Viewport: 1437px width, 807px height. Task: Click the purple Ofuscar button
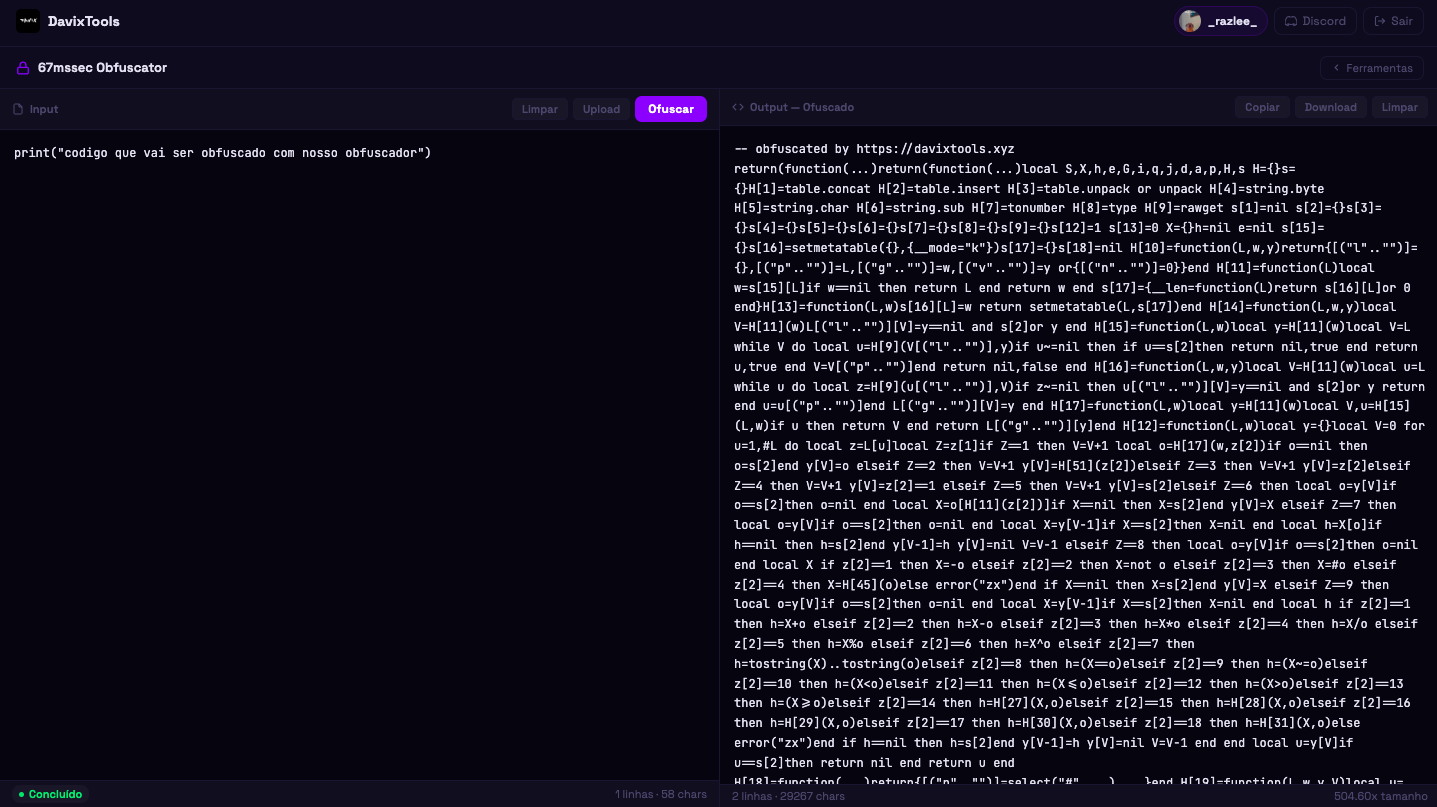671,109
